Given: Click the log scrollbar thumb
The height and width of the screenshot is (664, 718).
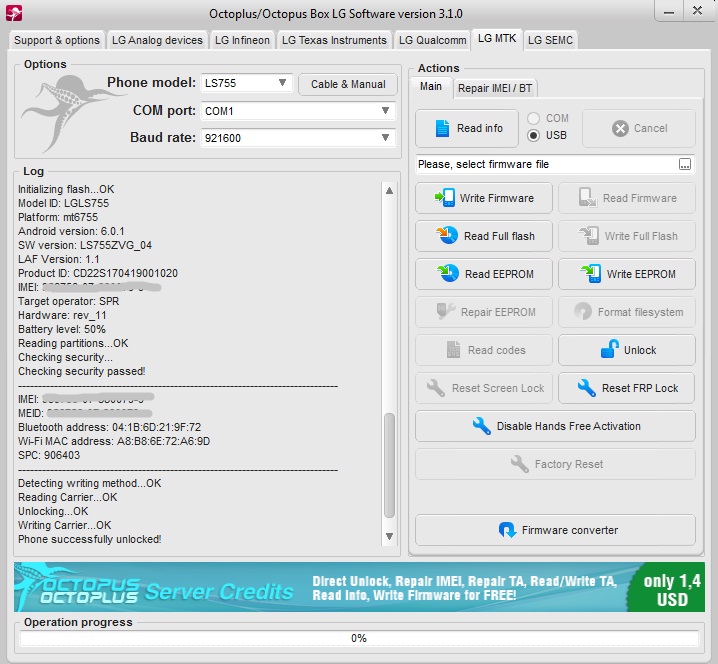Looking at the screenshot, I should (389, 465).
